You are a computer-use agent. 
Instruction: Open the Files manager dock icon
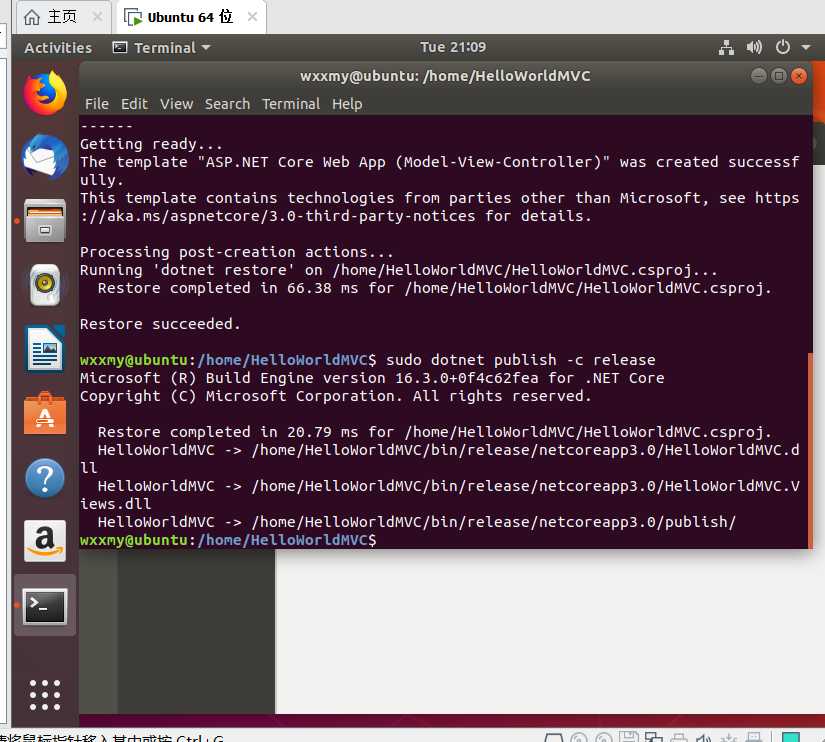pos(45,221)
